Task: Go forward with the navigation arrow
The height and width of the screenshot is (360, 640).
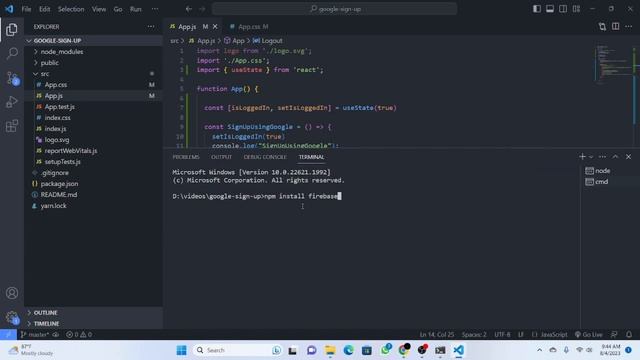Action: (202, 9)
